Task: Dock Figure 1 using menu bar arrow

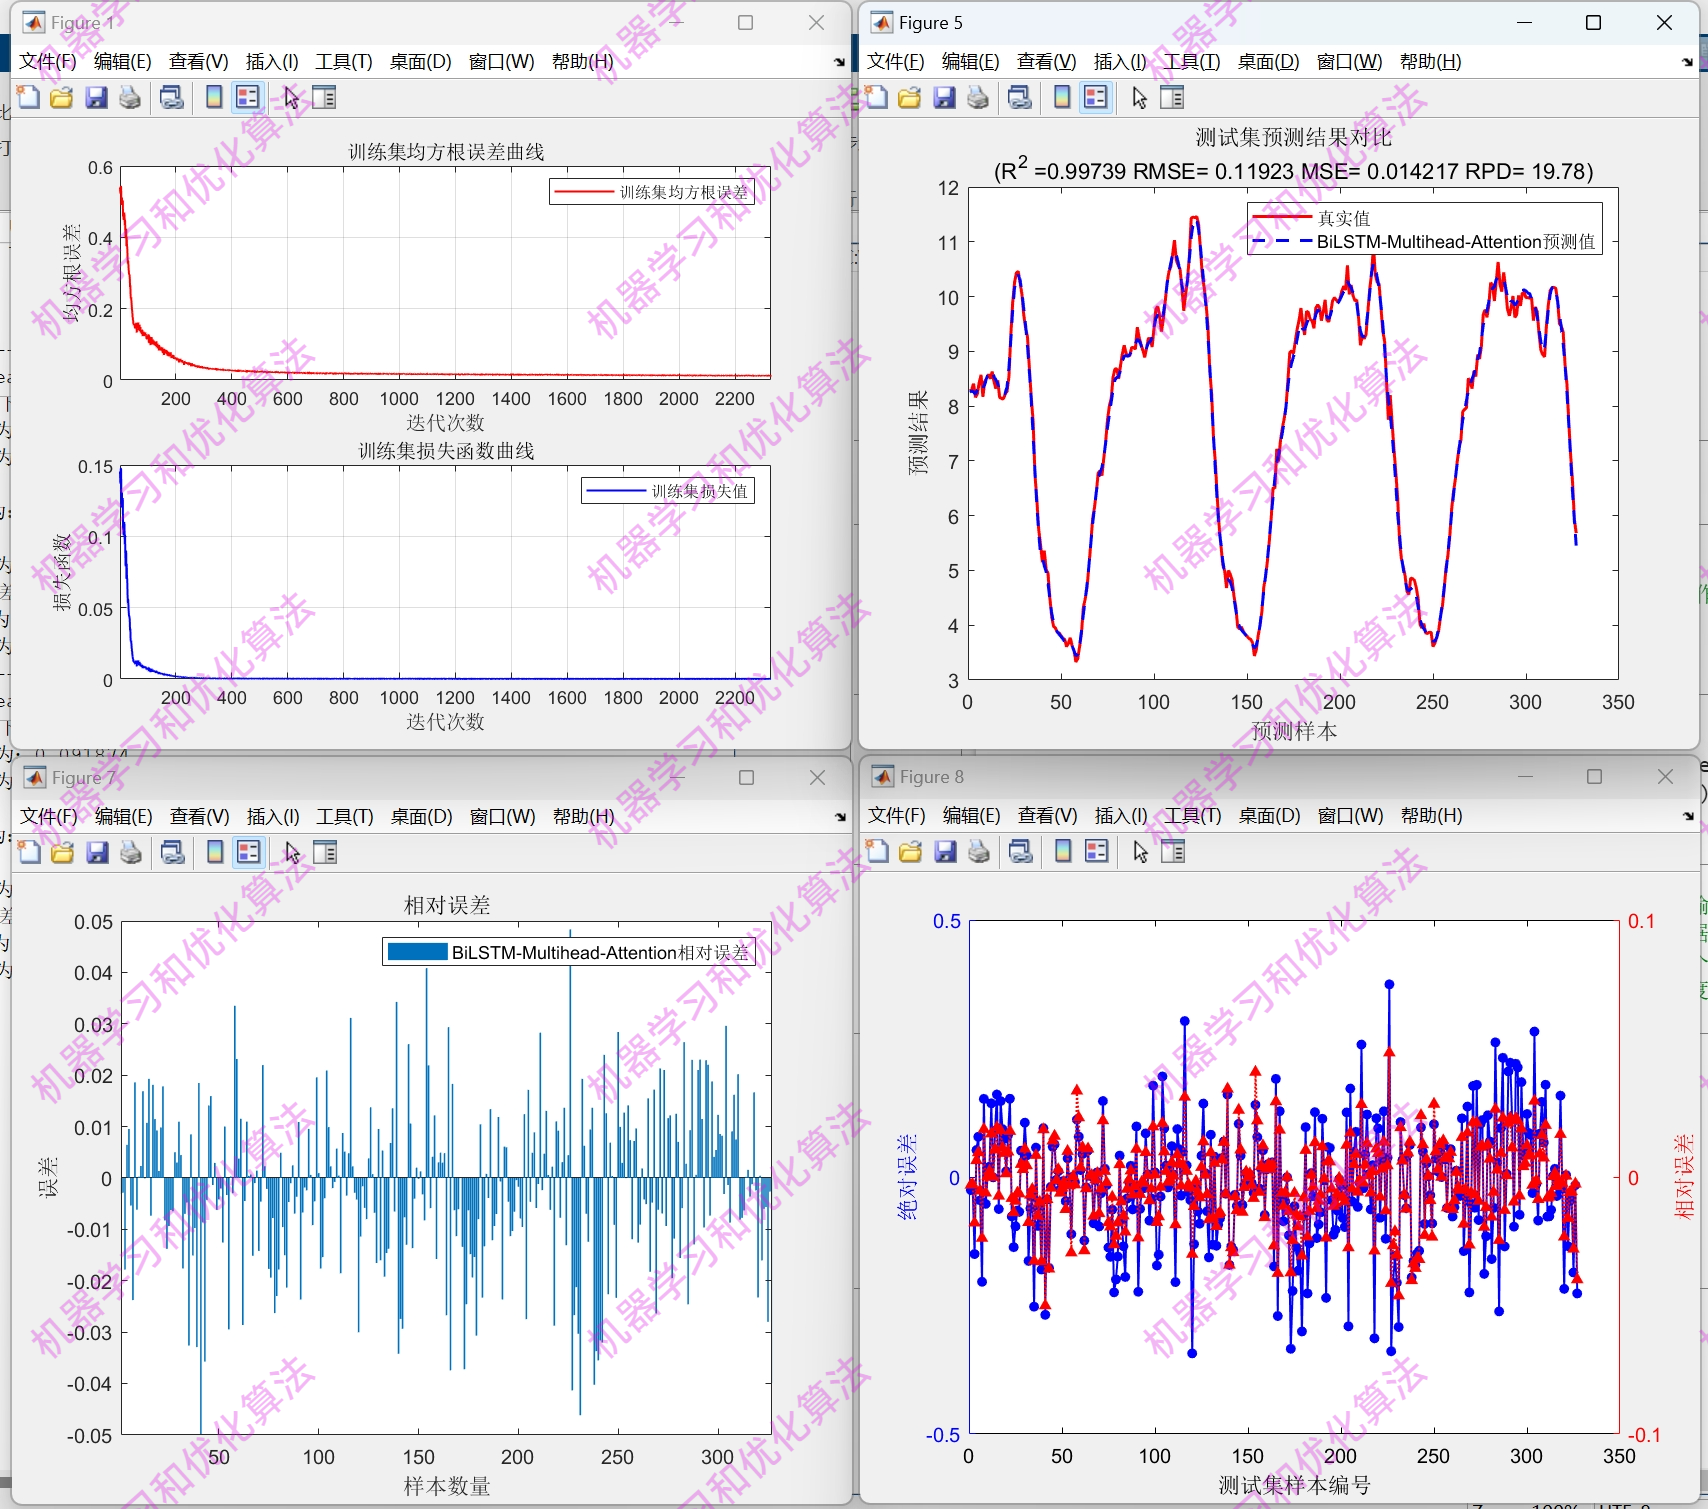Action: pyautogui.click(x=839, y=62)
